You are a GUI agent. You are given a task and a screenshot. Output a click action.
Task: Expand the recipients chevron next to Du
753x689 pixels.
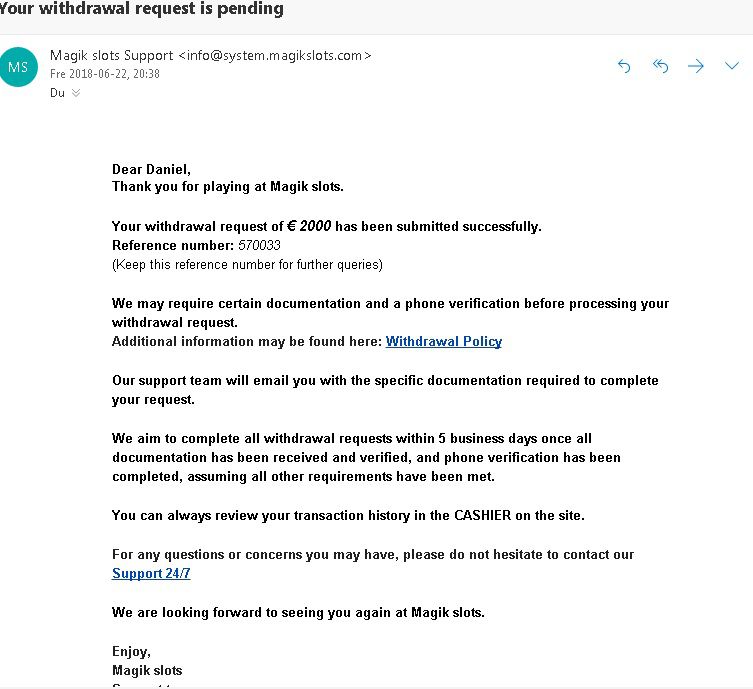[x=76, y=93]
